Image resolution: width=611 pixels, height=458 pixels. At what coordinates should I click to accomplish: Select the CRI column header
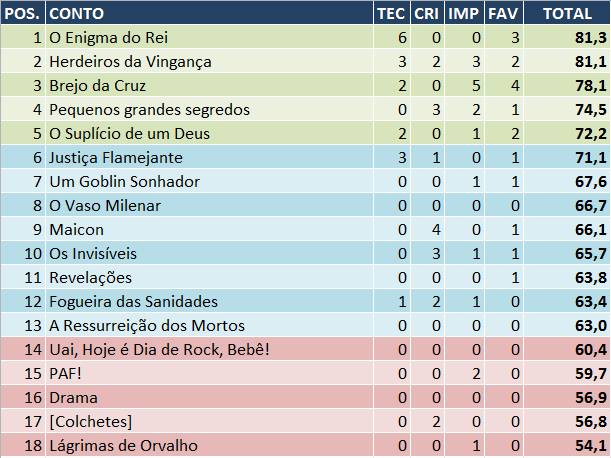click(x=428, y=13)
